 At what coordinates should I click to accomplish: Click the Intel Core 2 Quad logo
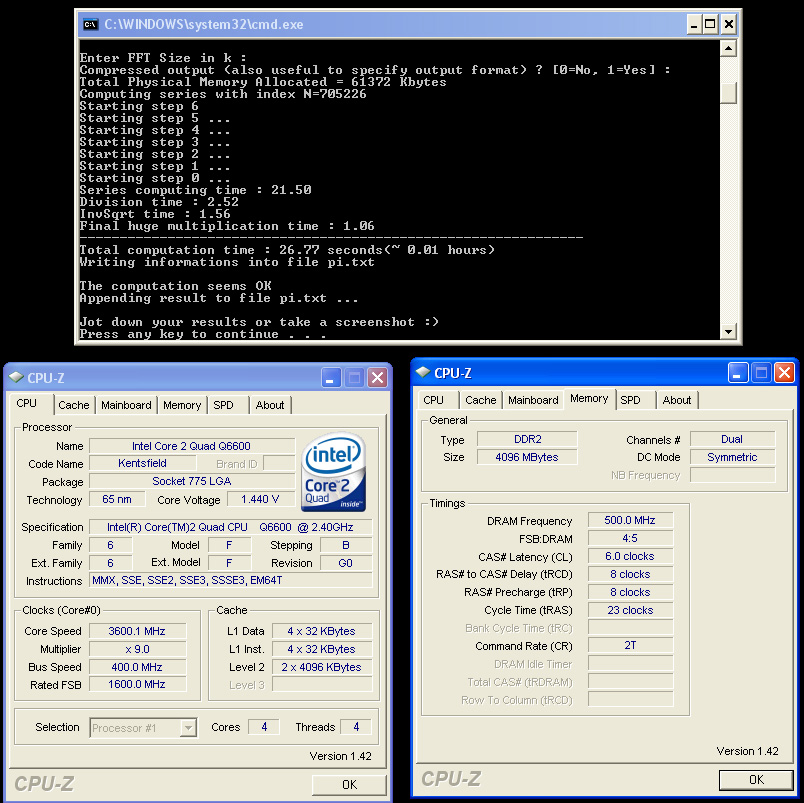click(334, 472)
